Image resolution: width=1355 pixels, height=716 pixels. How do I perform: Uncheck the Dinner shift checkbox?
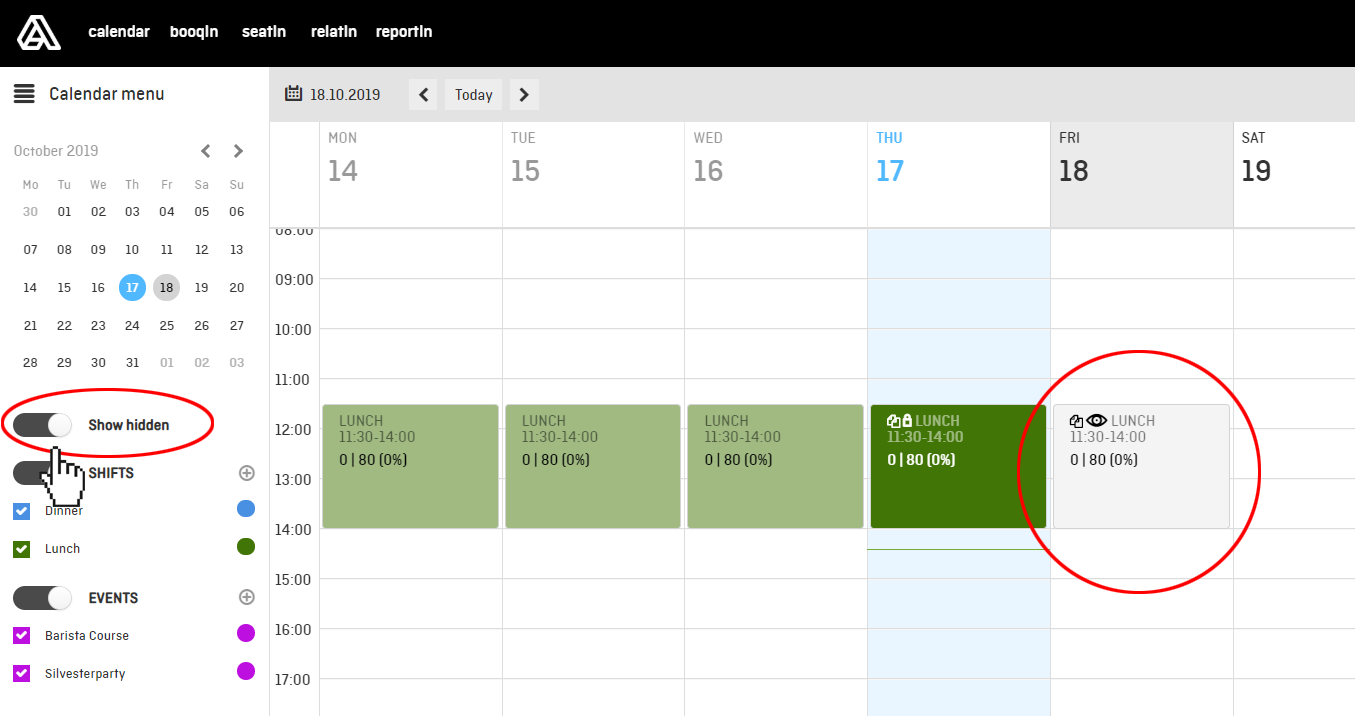pos(21,511)
